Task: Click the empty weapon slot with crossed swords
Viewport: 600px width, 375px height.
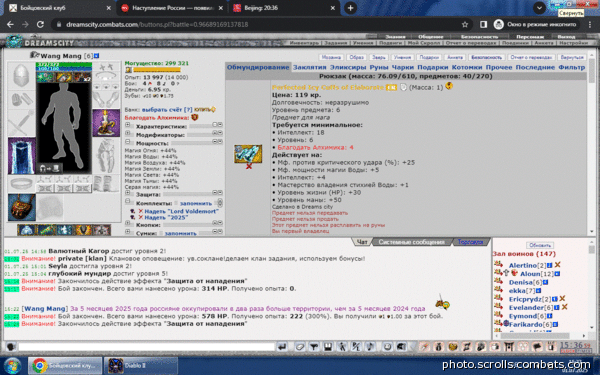Action: 21,123
